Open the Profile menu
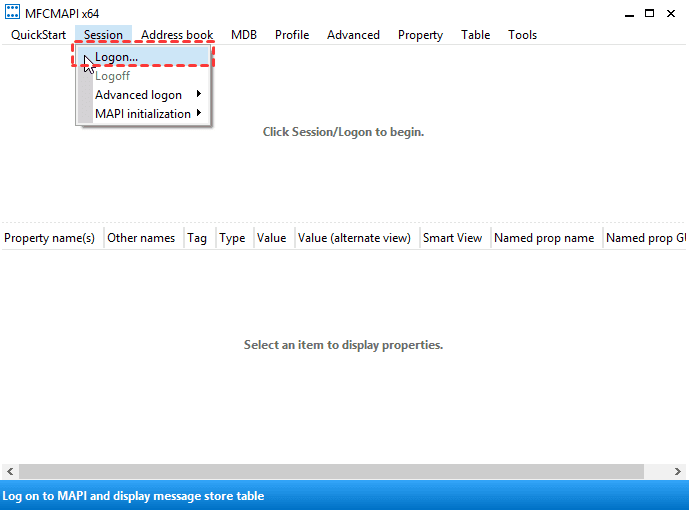This screenshot has height=510, width=689. (292, 35)
